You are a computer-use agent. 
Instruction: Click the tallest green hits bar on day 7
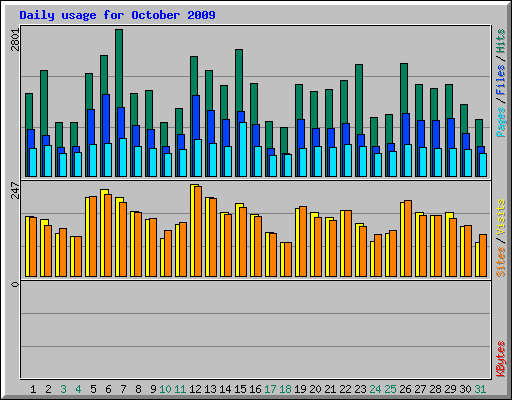pos(119,67)
